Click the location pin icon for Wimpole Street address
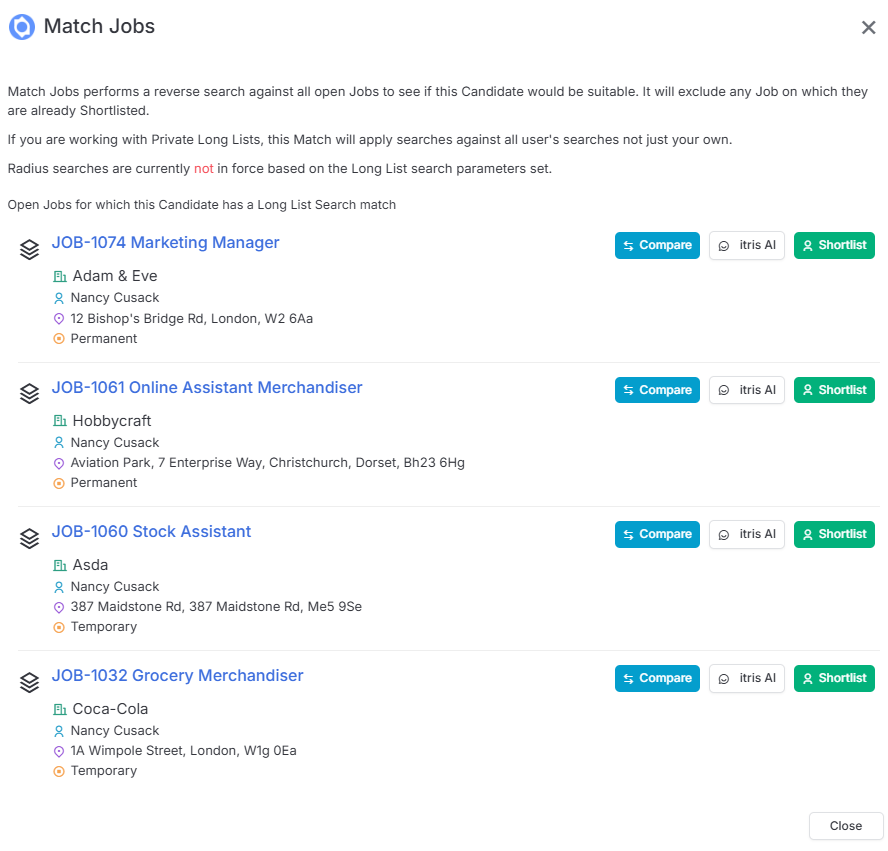 pyautogui.click(x=59, y=751)
